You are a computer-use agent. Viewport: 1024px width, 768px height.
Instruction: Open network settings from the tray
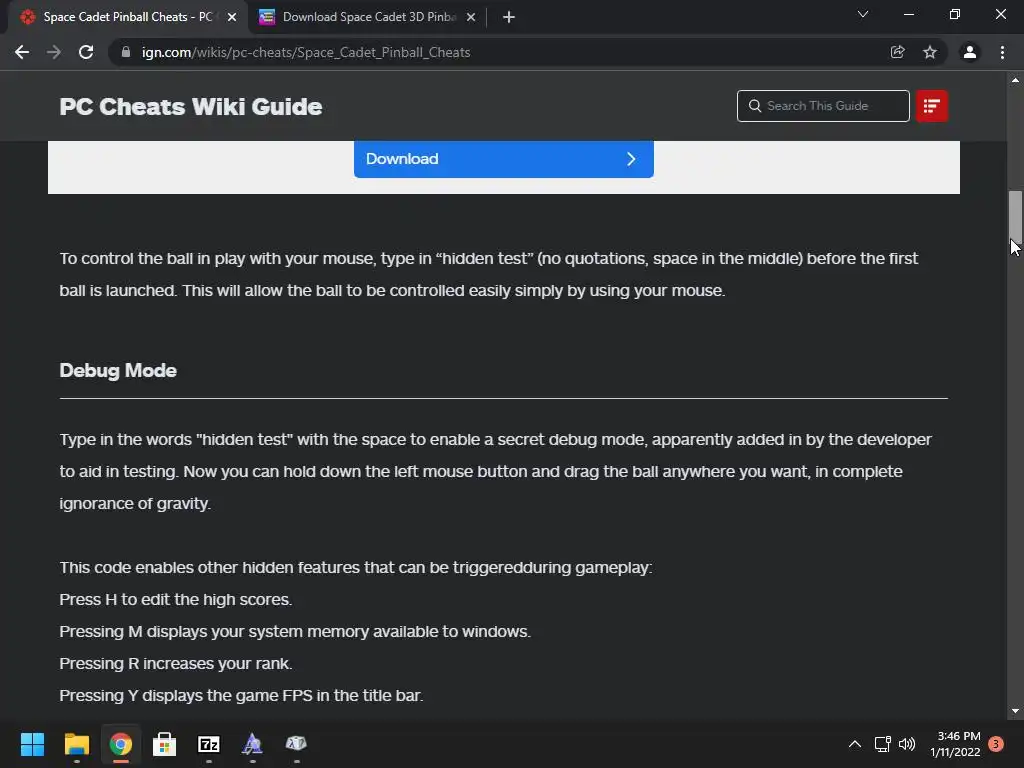point(882,744)
